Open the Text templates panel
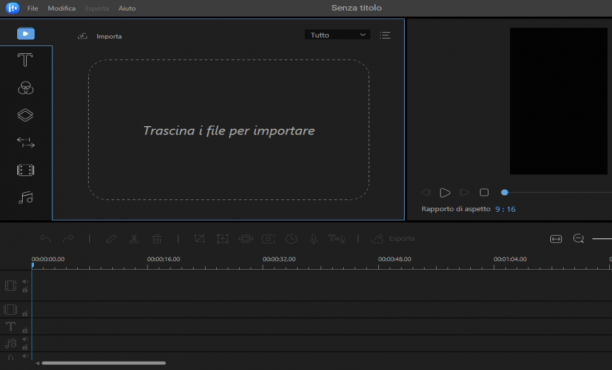Viewport: 612px width, 370px height. [25, 60]
